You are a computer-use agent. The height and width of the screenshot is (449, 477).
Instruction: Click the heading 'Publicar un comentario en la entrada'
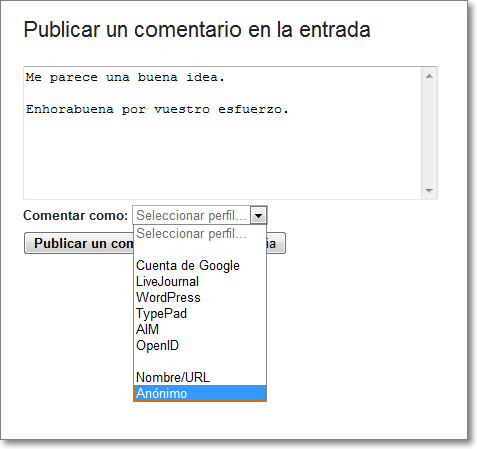click(x=197, y=30)
